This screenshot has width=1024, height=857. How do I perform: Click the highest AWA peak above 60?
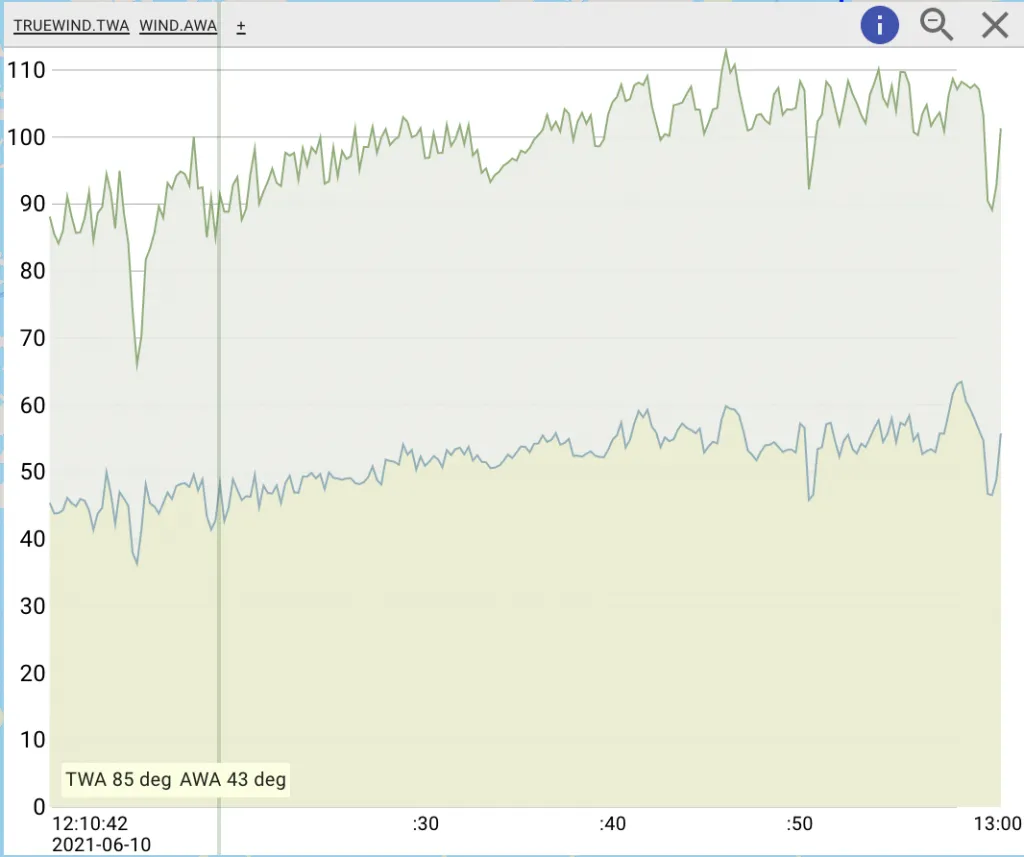click(x=960, y=382)
